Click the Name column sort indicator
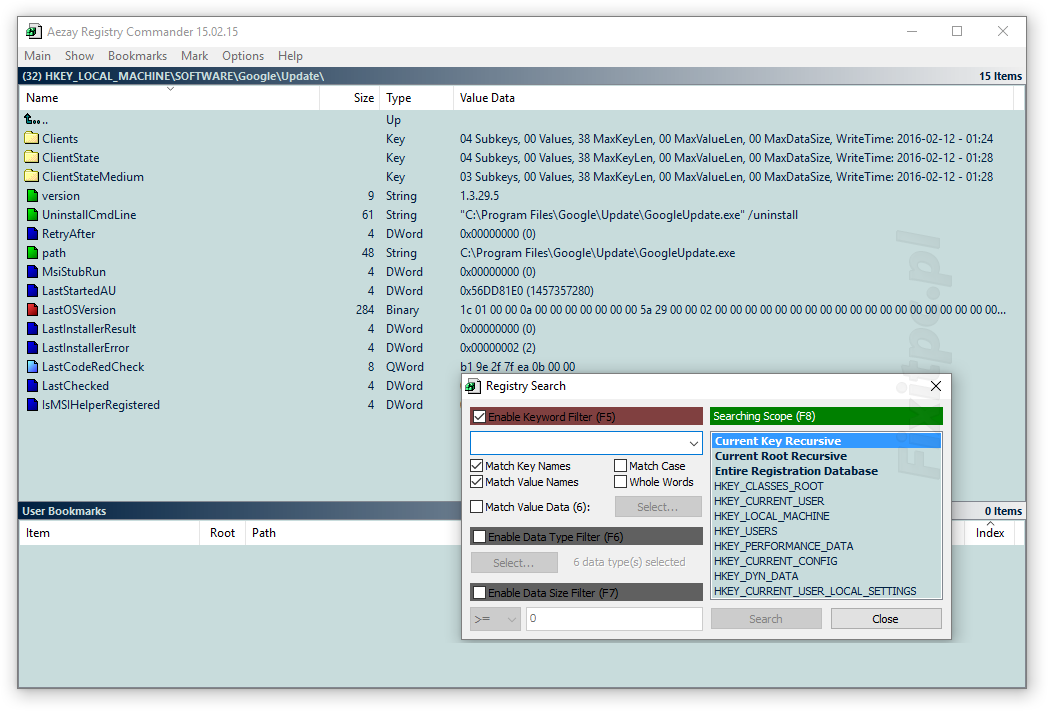1048x711 pixels. click(170, 89)
